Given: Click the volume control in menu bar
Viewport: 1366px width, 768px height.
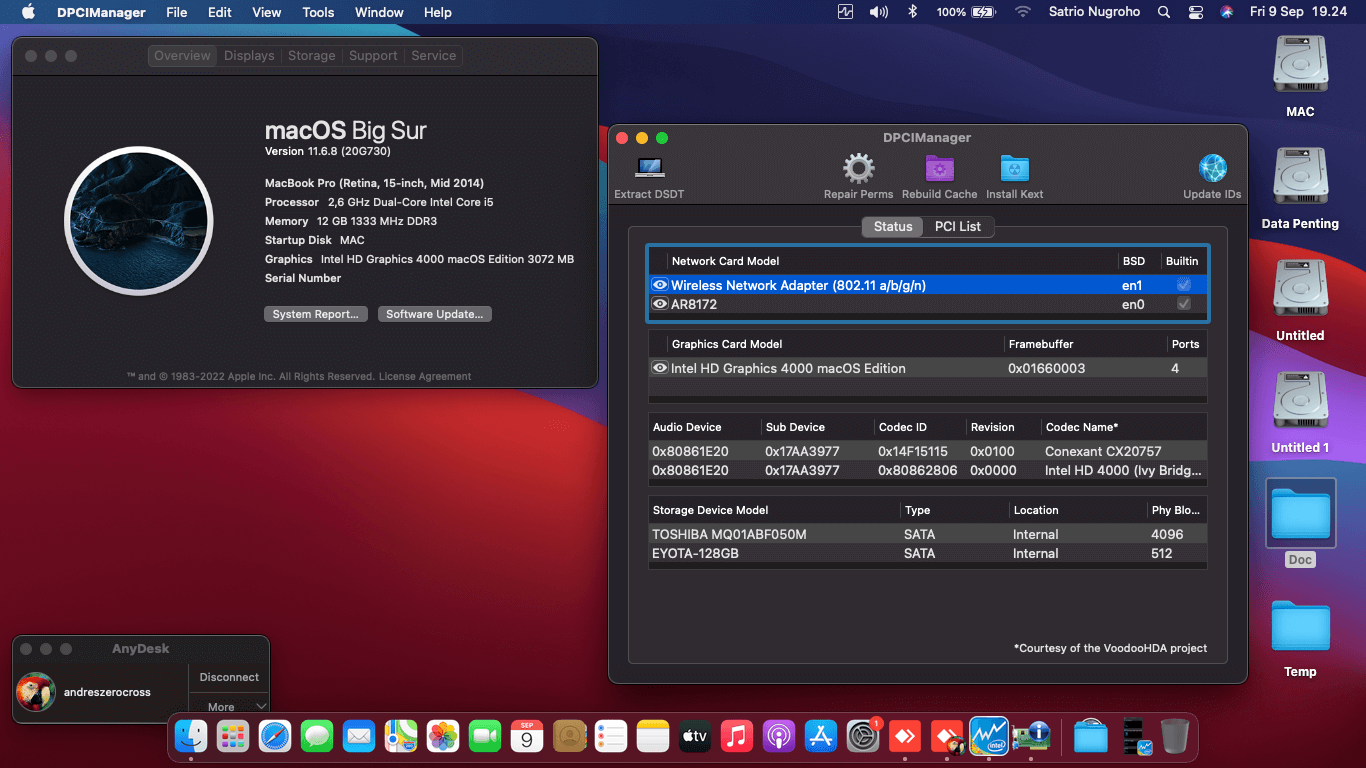Looking at the screenshot, I should pos(879,12).
